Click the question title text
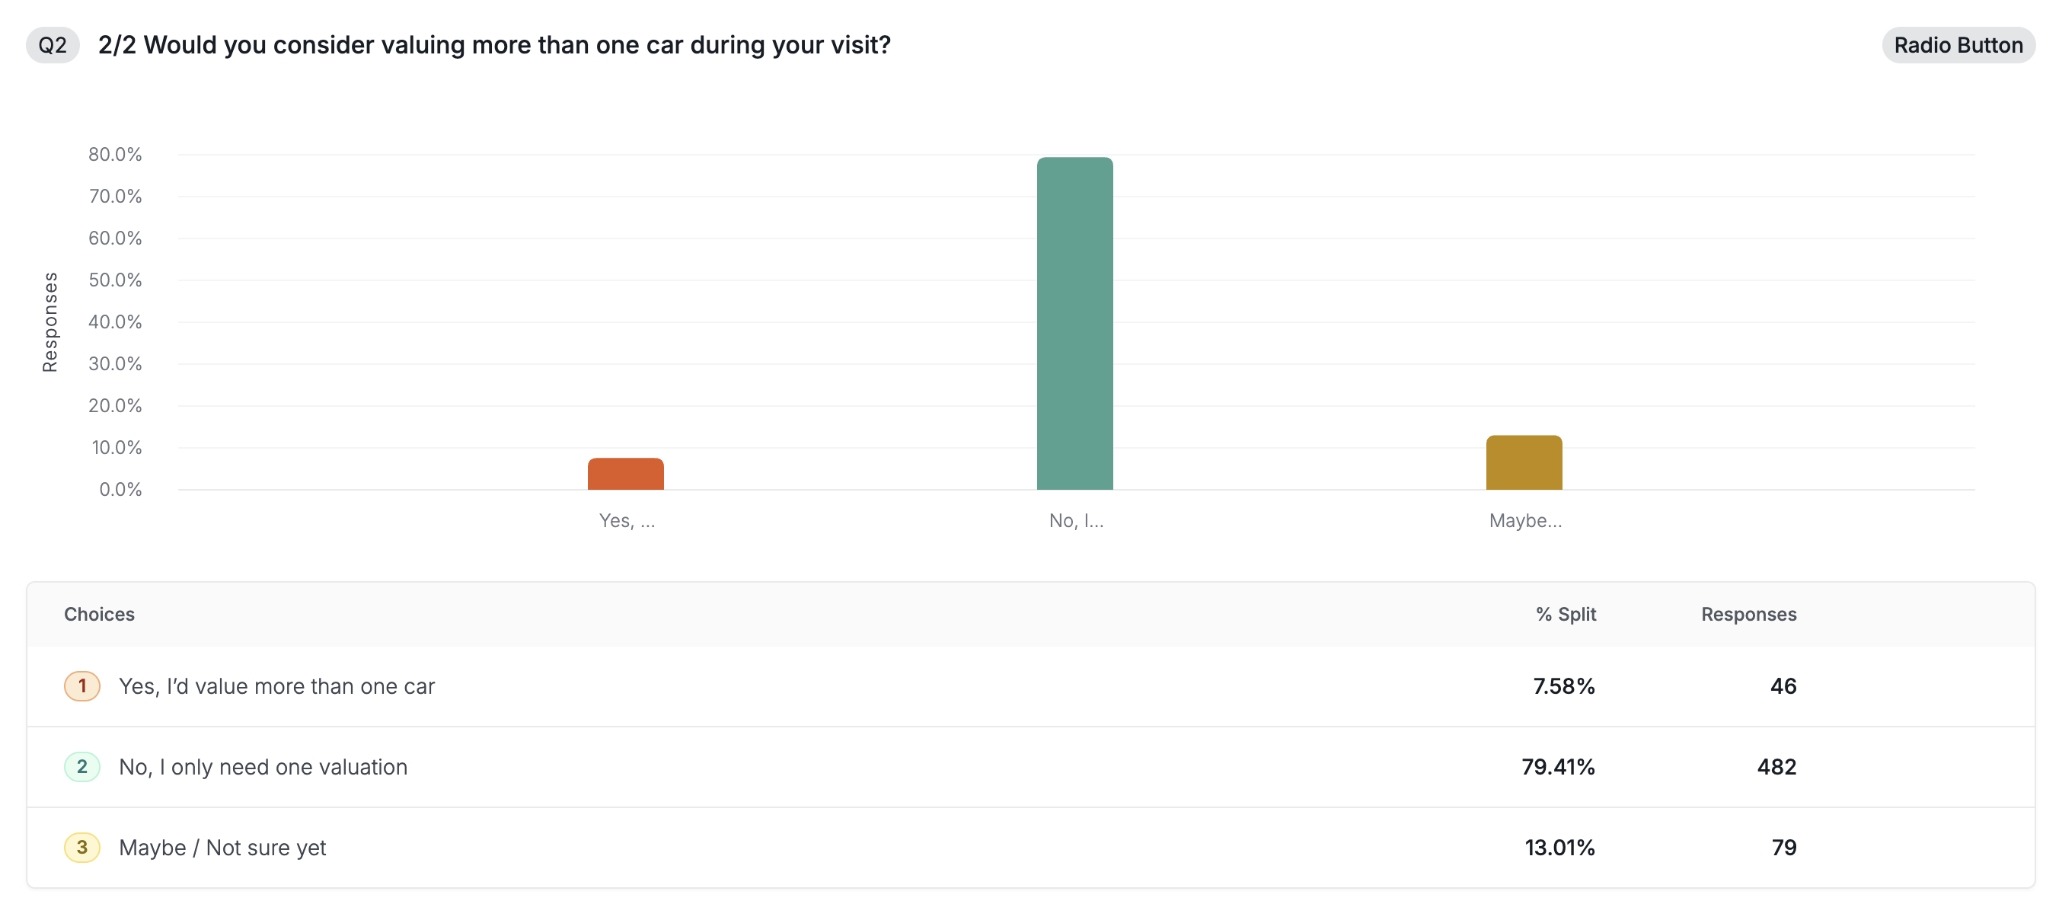 coord(494,45)
